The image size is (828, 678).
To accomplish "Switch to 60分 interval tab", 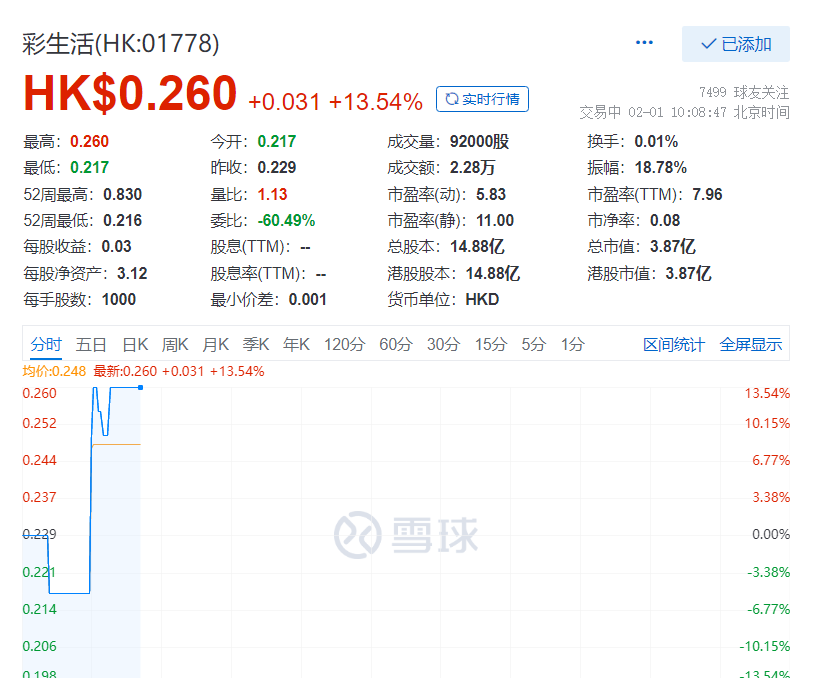I will coord(396,344).
